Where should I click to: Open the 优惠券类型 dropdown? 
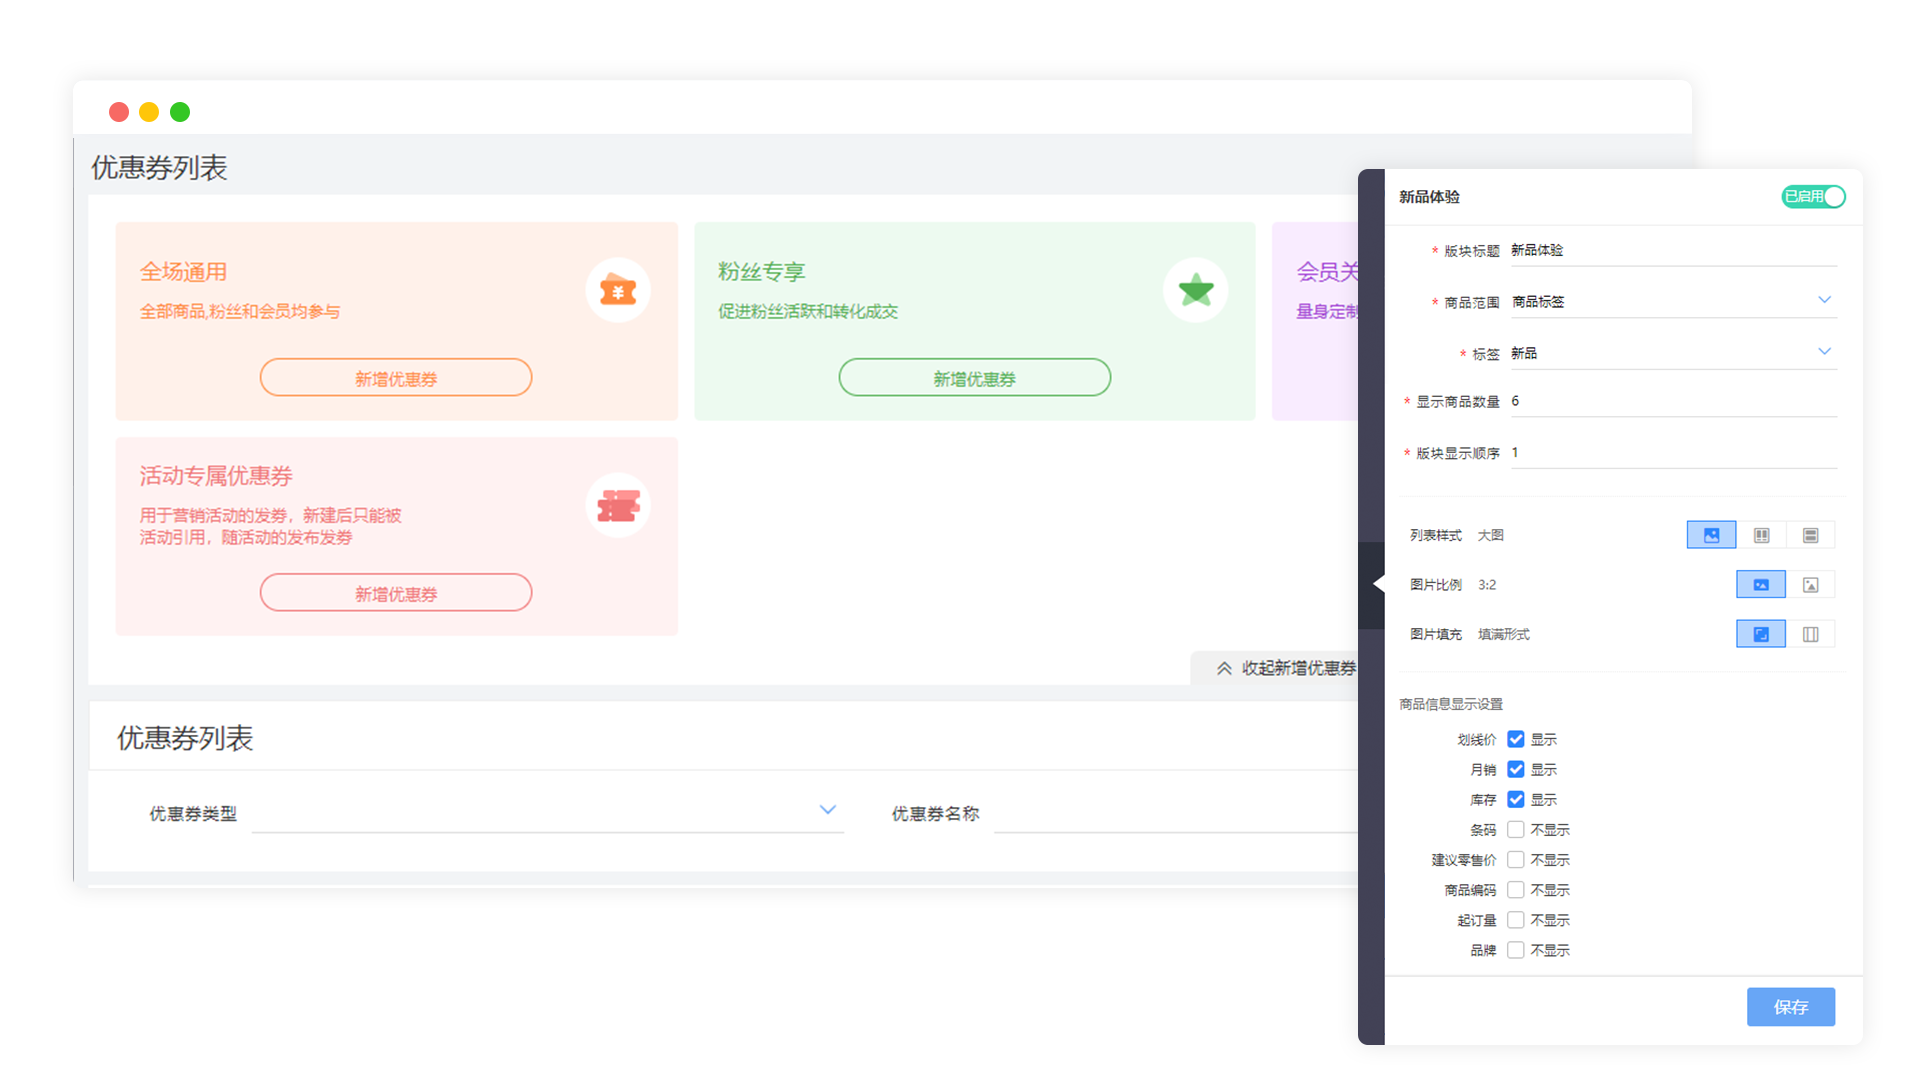(x=547, y=813)
